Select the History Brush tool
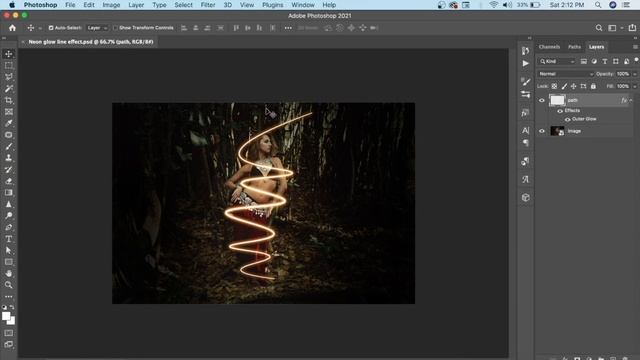Screen dimensions: 640x360 click(x=9, y=169)
